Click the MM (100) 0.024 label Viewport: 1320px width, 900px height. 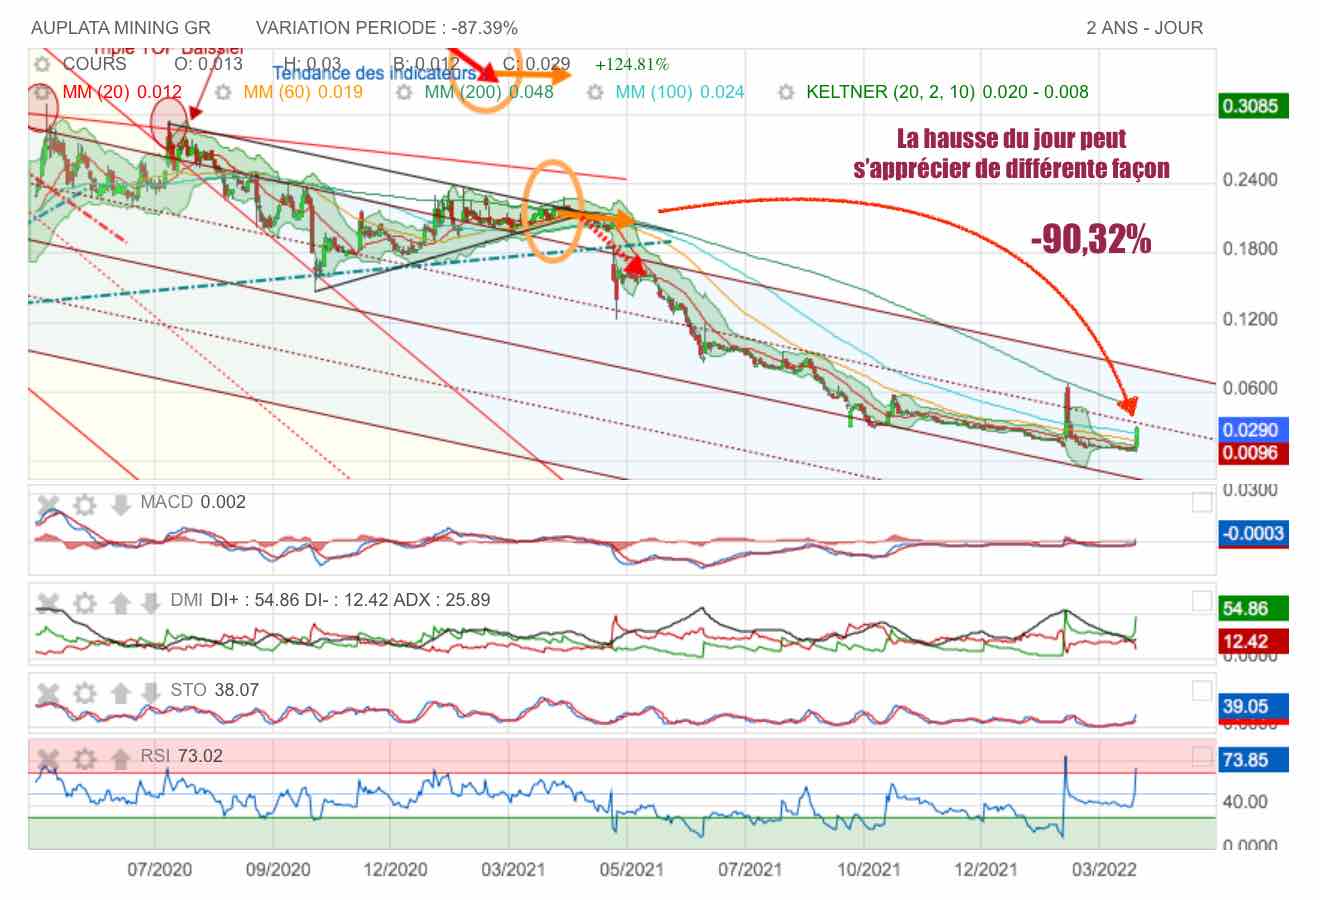point(680,92)
